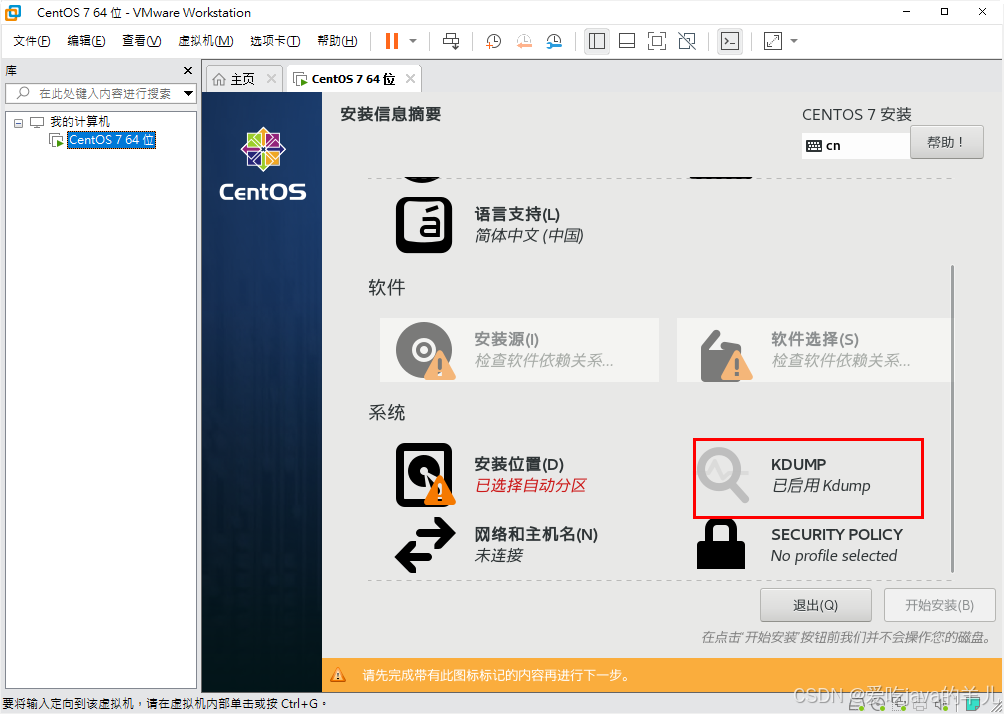Click the 退出(Q) button
This screenshot has width=1004, height=714.
816,605
